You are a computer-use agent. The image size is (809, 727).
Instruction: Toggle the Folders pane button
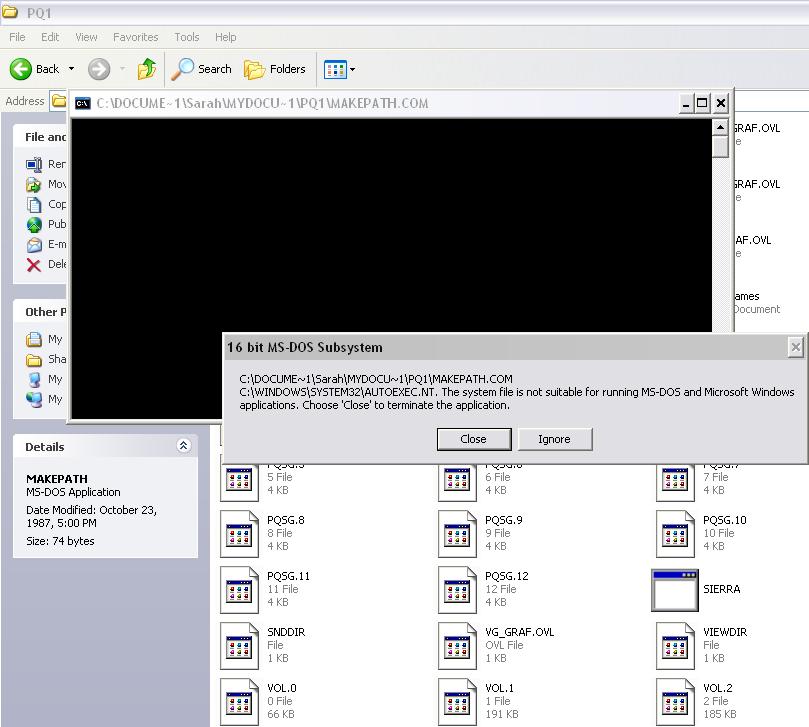coord(275,69)
